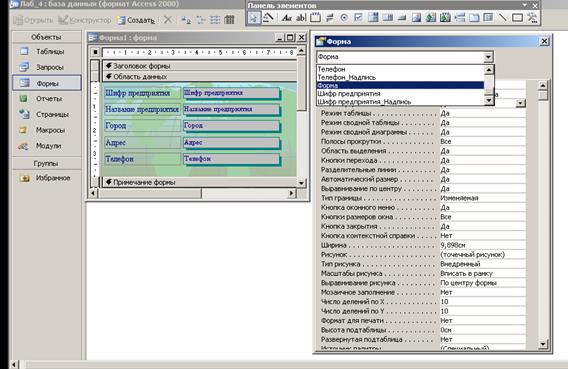Open More Controls in the toolbox

532,18
